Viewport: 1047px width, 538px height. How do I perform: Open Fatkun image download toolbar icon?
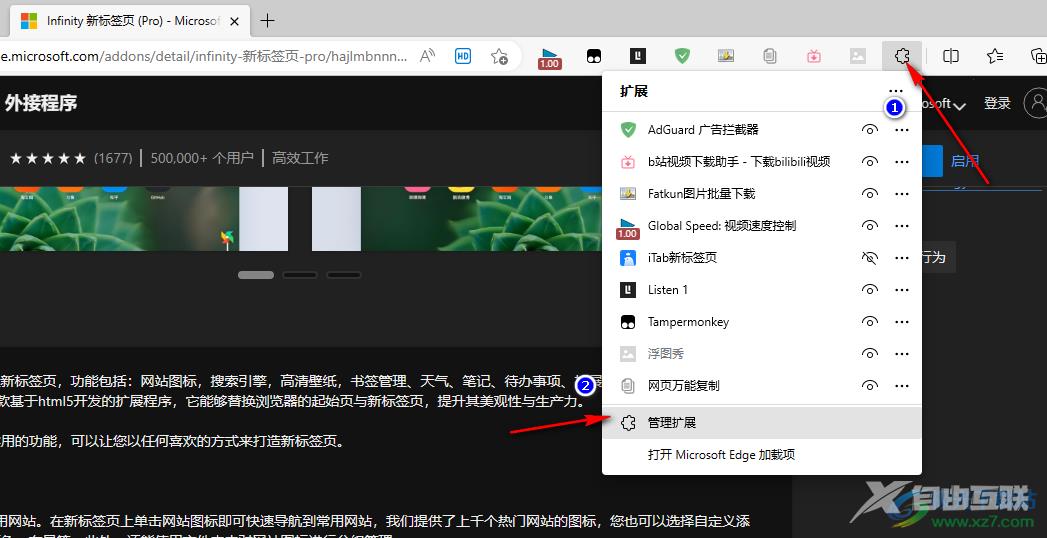726,56
